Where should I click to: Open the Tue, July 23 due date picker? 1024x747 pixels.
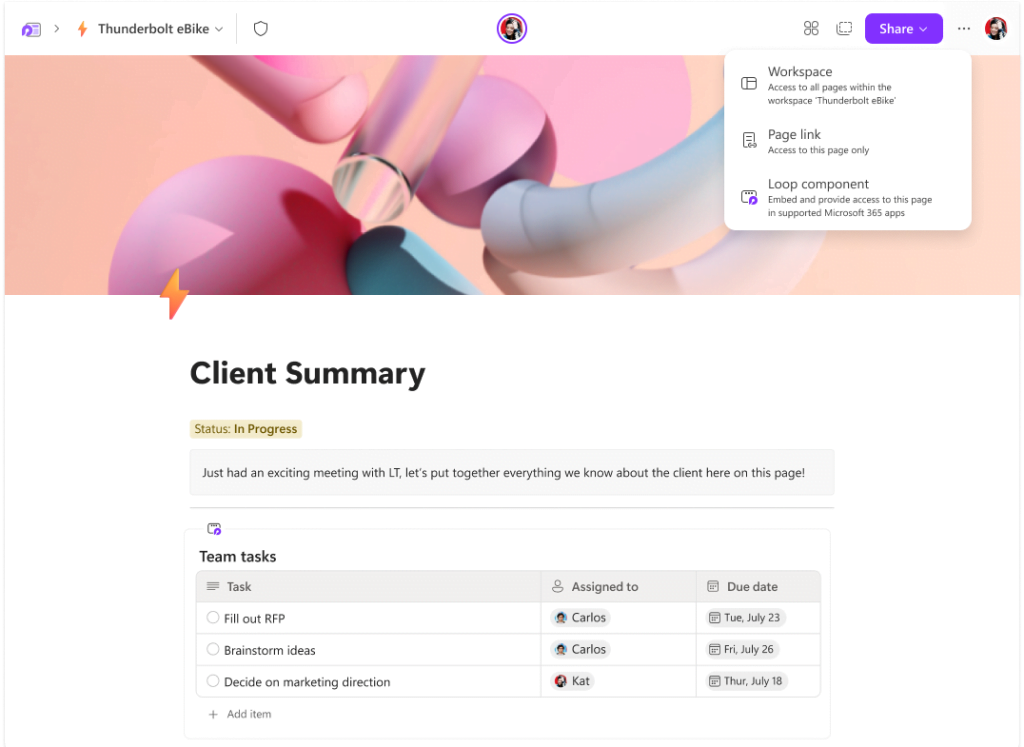(746, 618)
